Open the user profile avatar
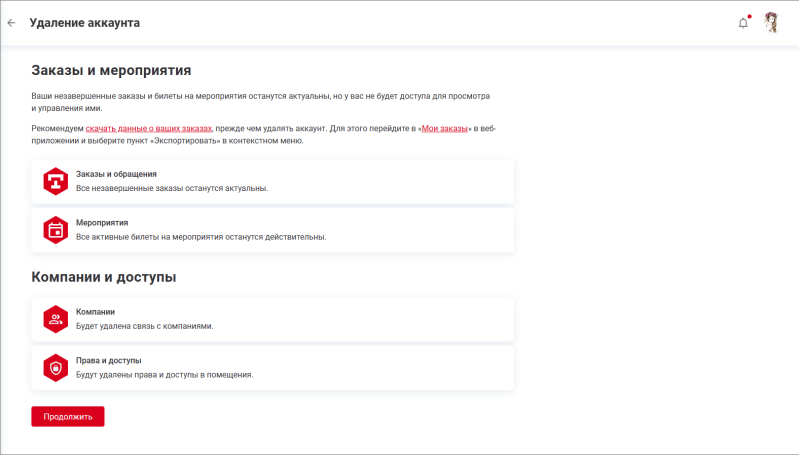 pos(771,22)
